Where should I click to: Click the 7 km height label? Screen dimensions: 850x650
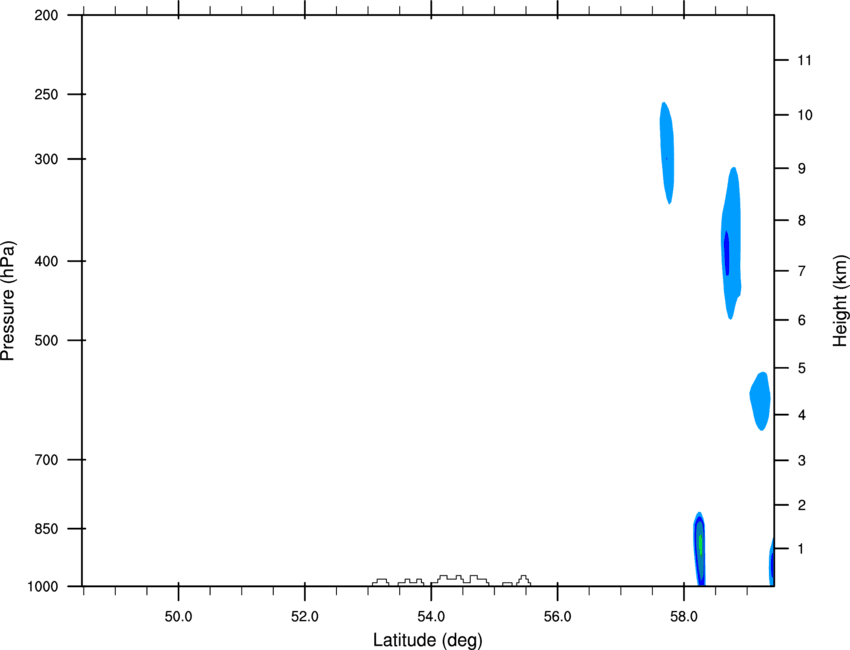coord(802,271)
